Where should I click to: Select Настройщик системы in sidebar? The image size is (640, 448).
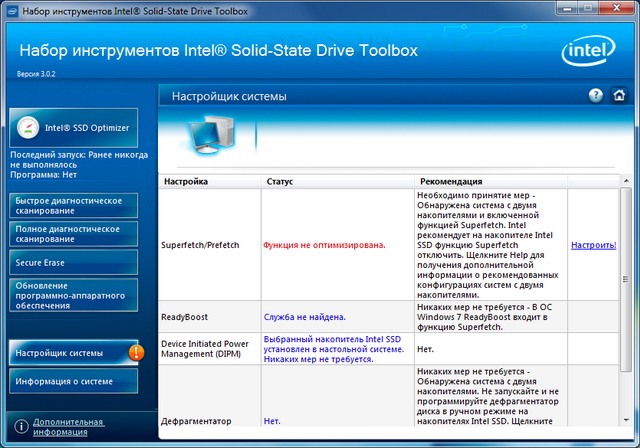point(73,353)
